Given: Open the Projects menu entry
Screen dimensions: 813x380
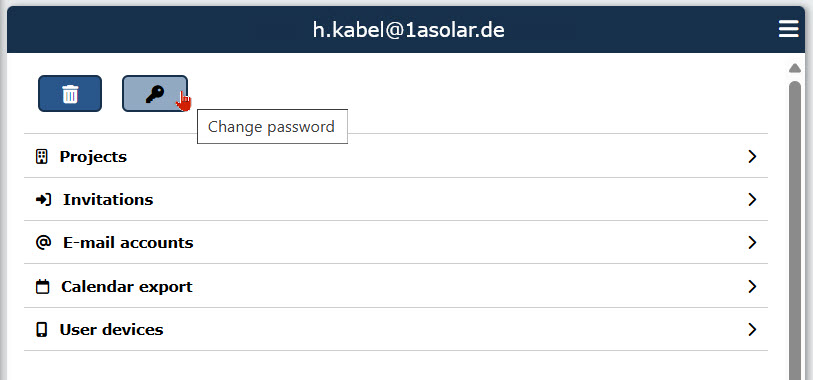Looking at the screenshot, I should point(396,156).
